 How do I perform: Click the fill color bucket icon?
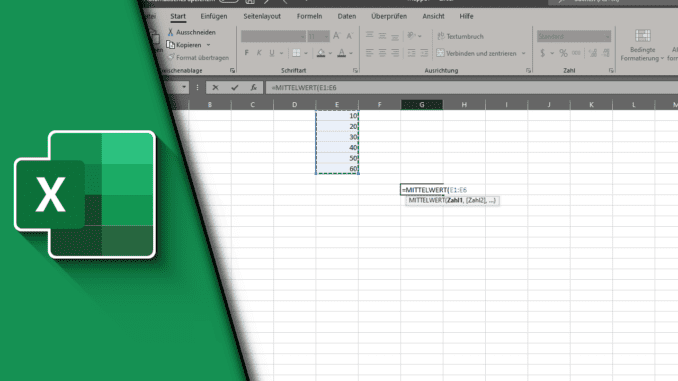click(x=321, y=53)
